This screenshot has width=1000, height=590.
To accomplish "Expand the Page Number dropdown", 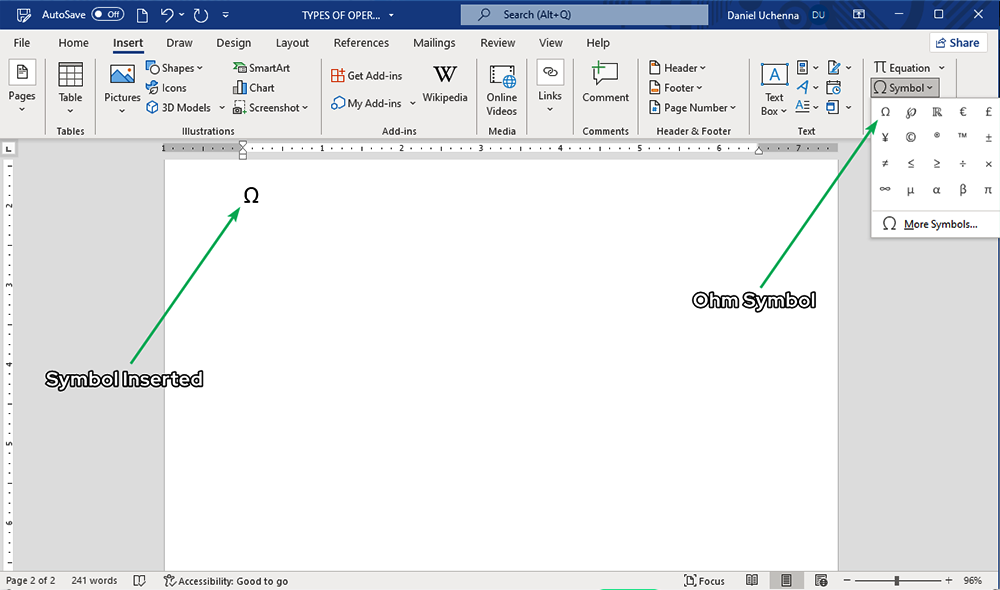I will click(692, 107).
